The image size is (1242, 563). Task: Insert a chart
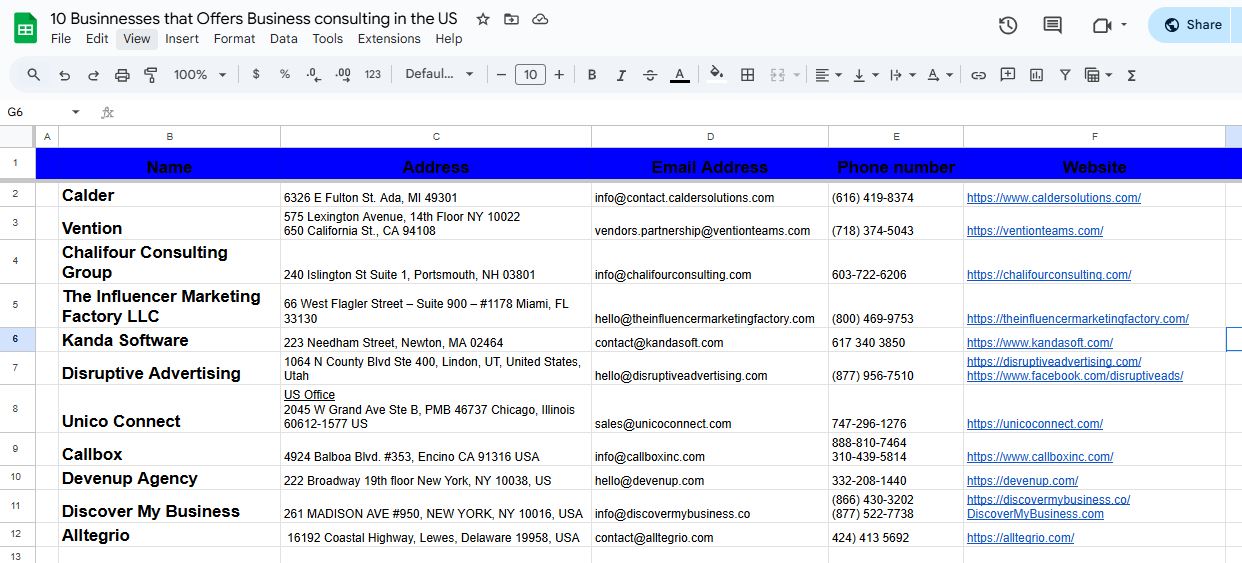point(1036,75)
